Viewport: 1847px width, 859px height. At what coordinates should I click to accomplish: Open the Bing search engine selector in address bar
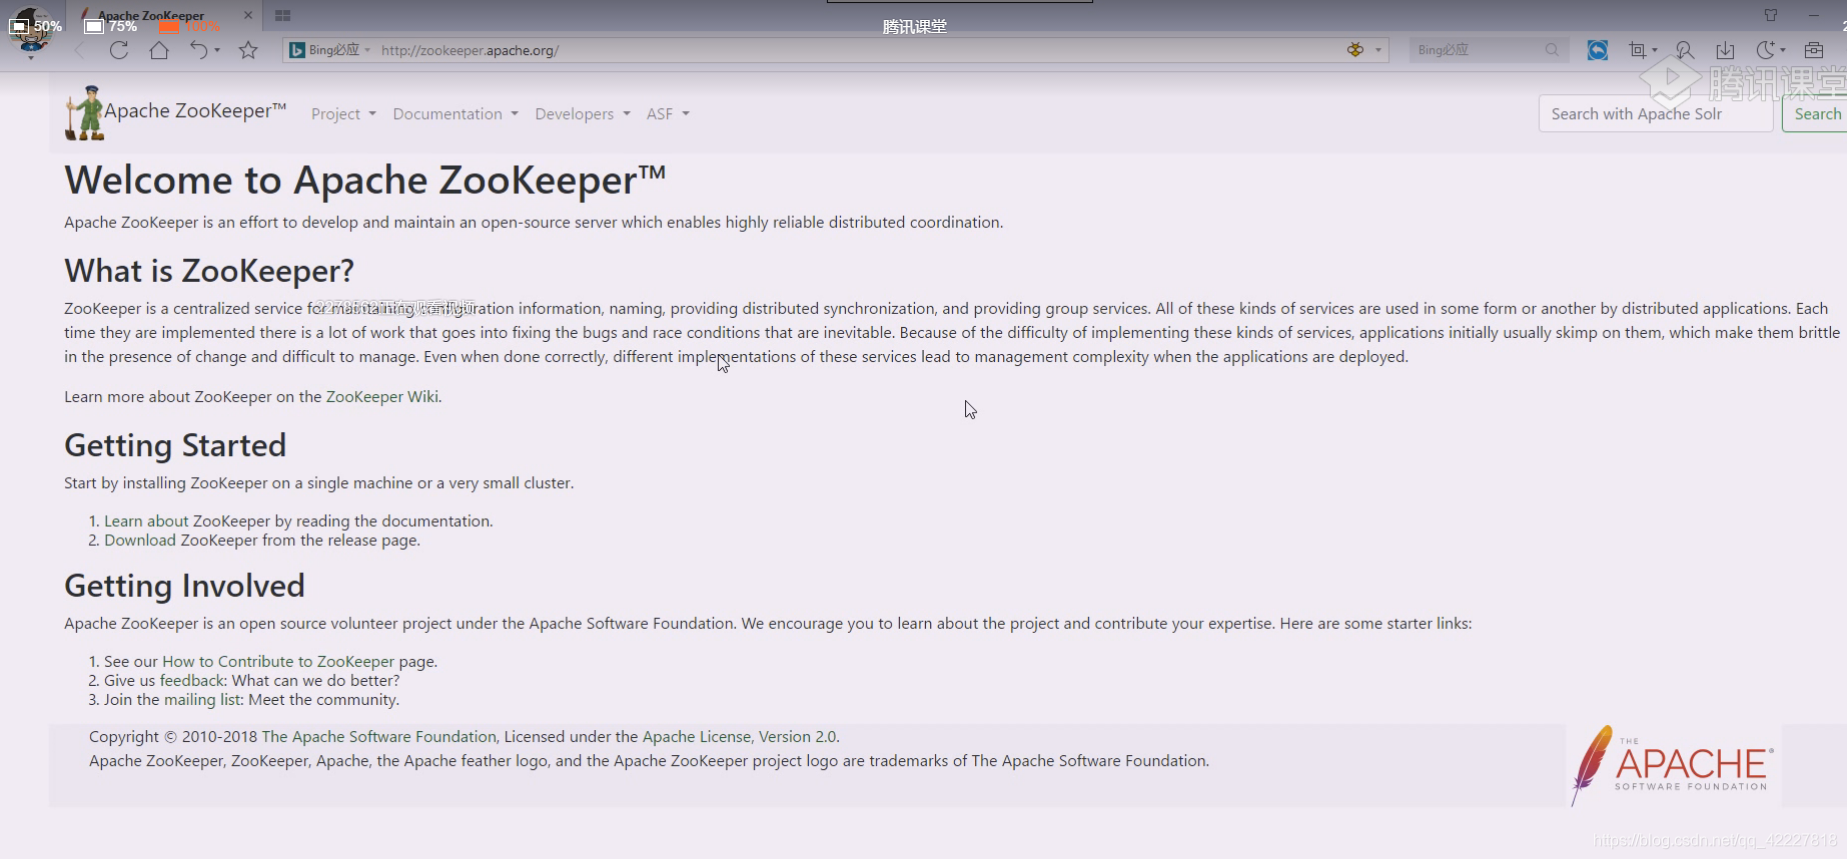click(x=331, y=50)
